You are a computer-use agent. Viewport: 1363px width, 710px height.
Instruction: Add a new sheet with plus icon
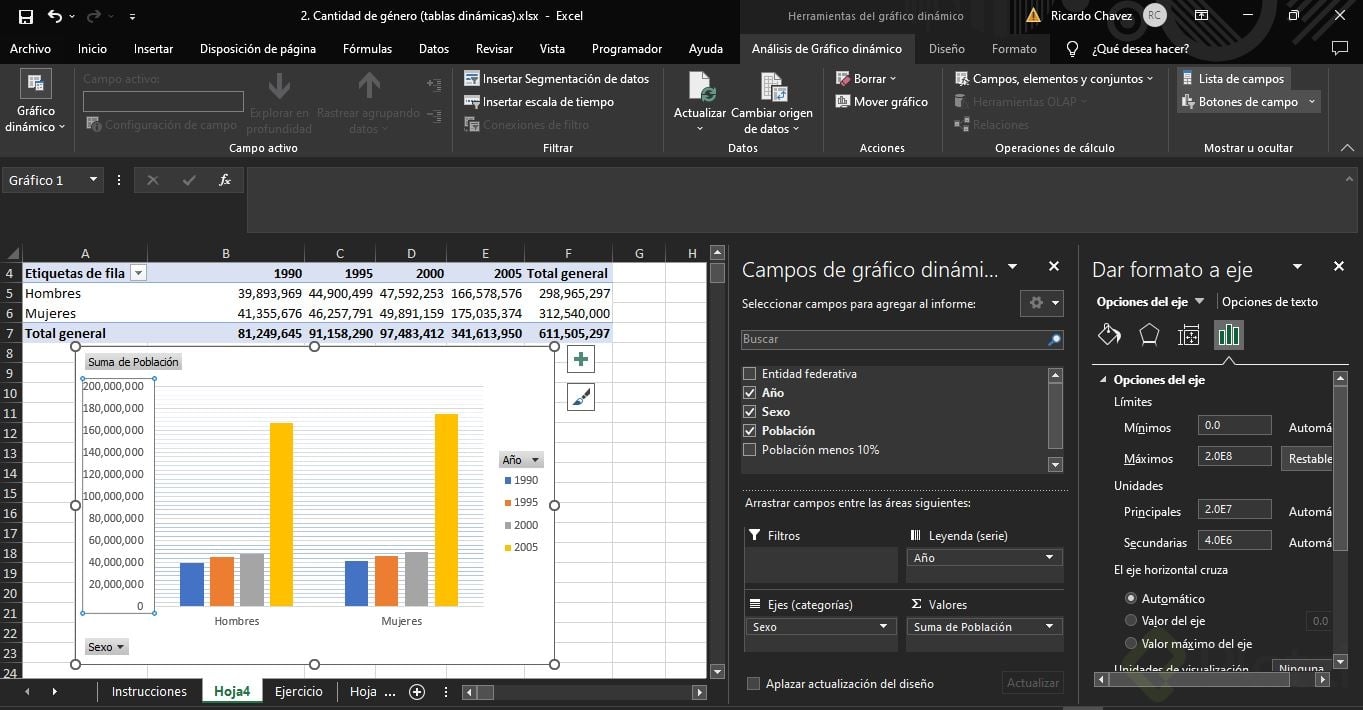[x=417, y=692]
